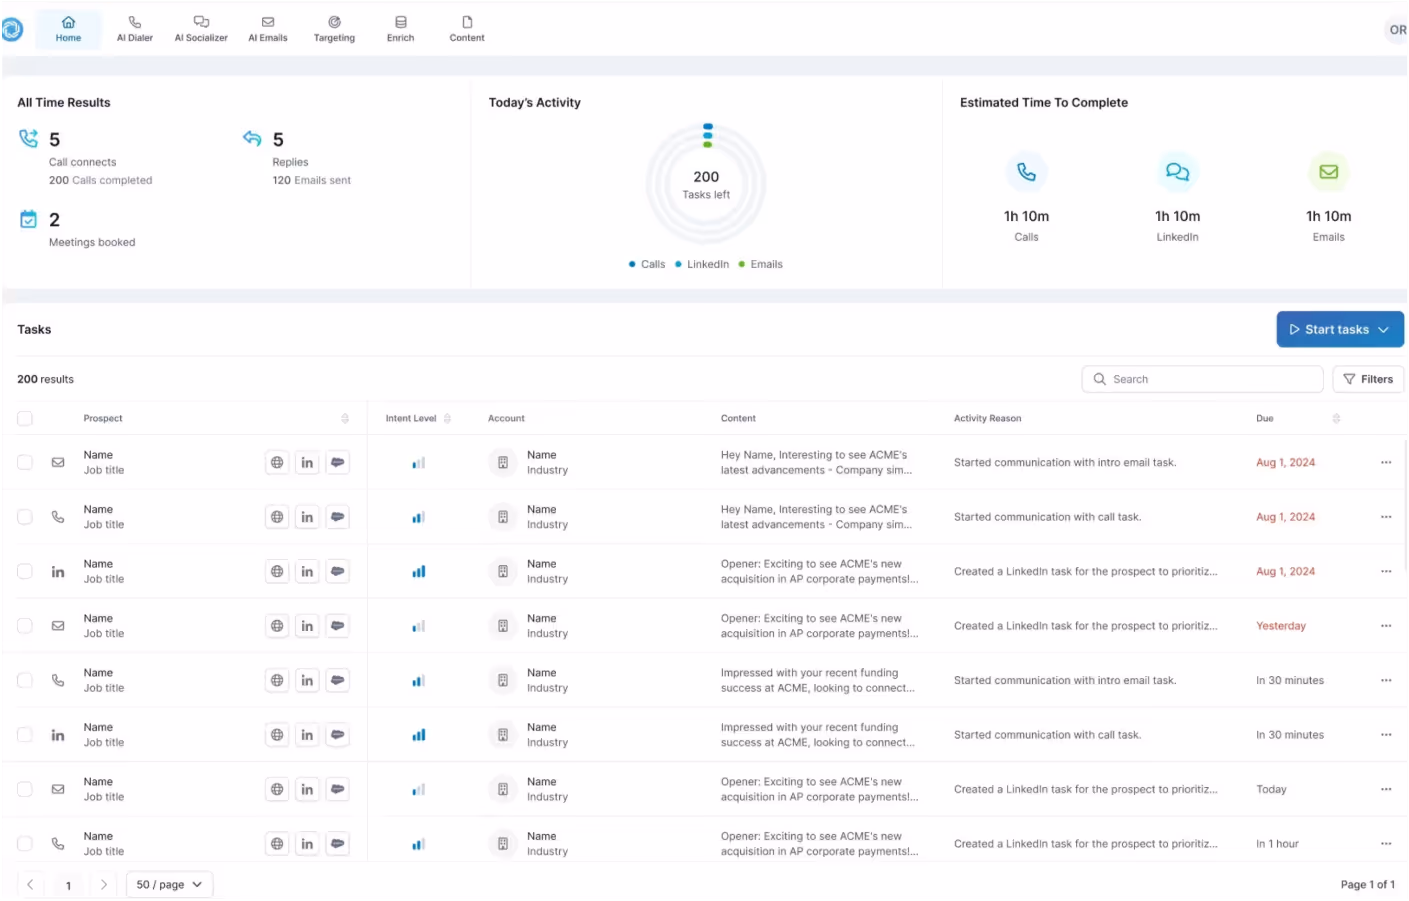Click the Call connects phone icon
Screen dimensions: 1409x901
[29, 138]
